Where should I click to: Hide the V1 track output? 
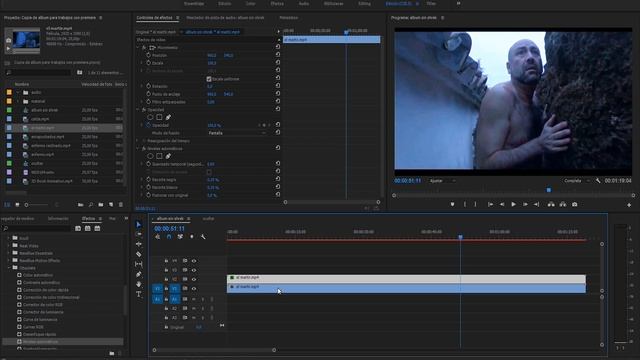(x=194, y=289)
